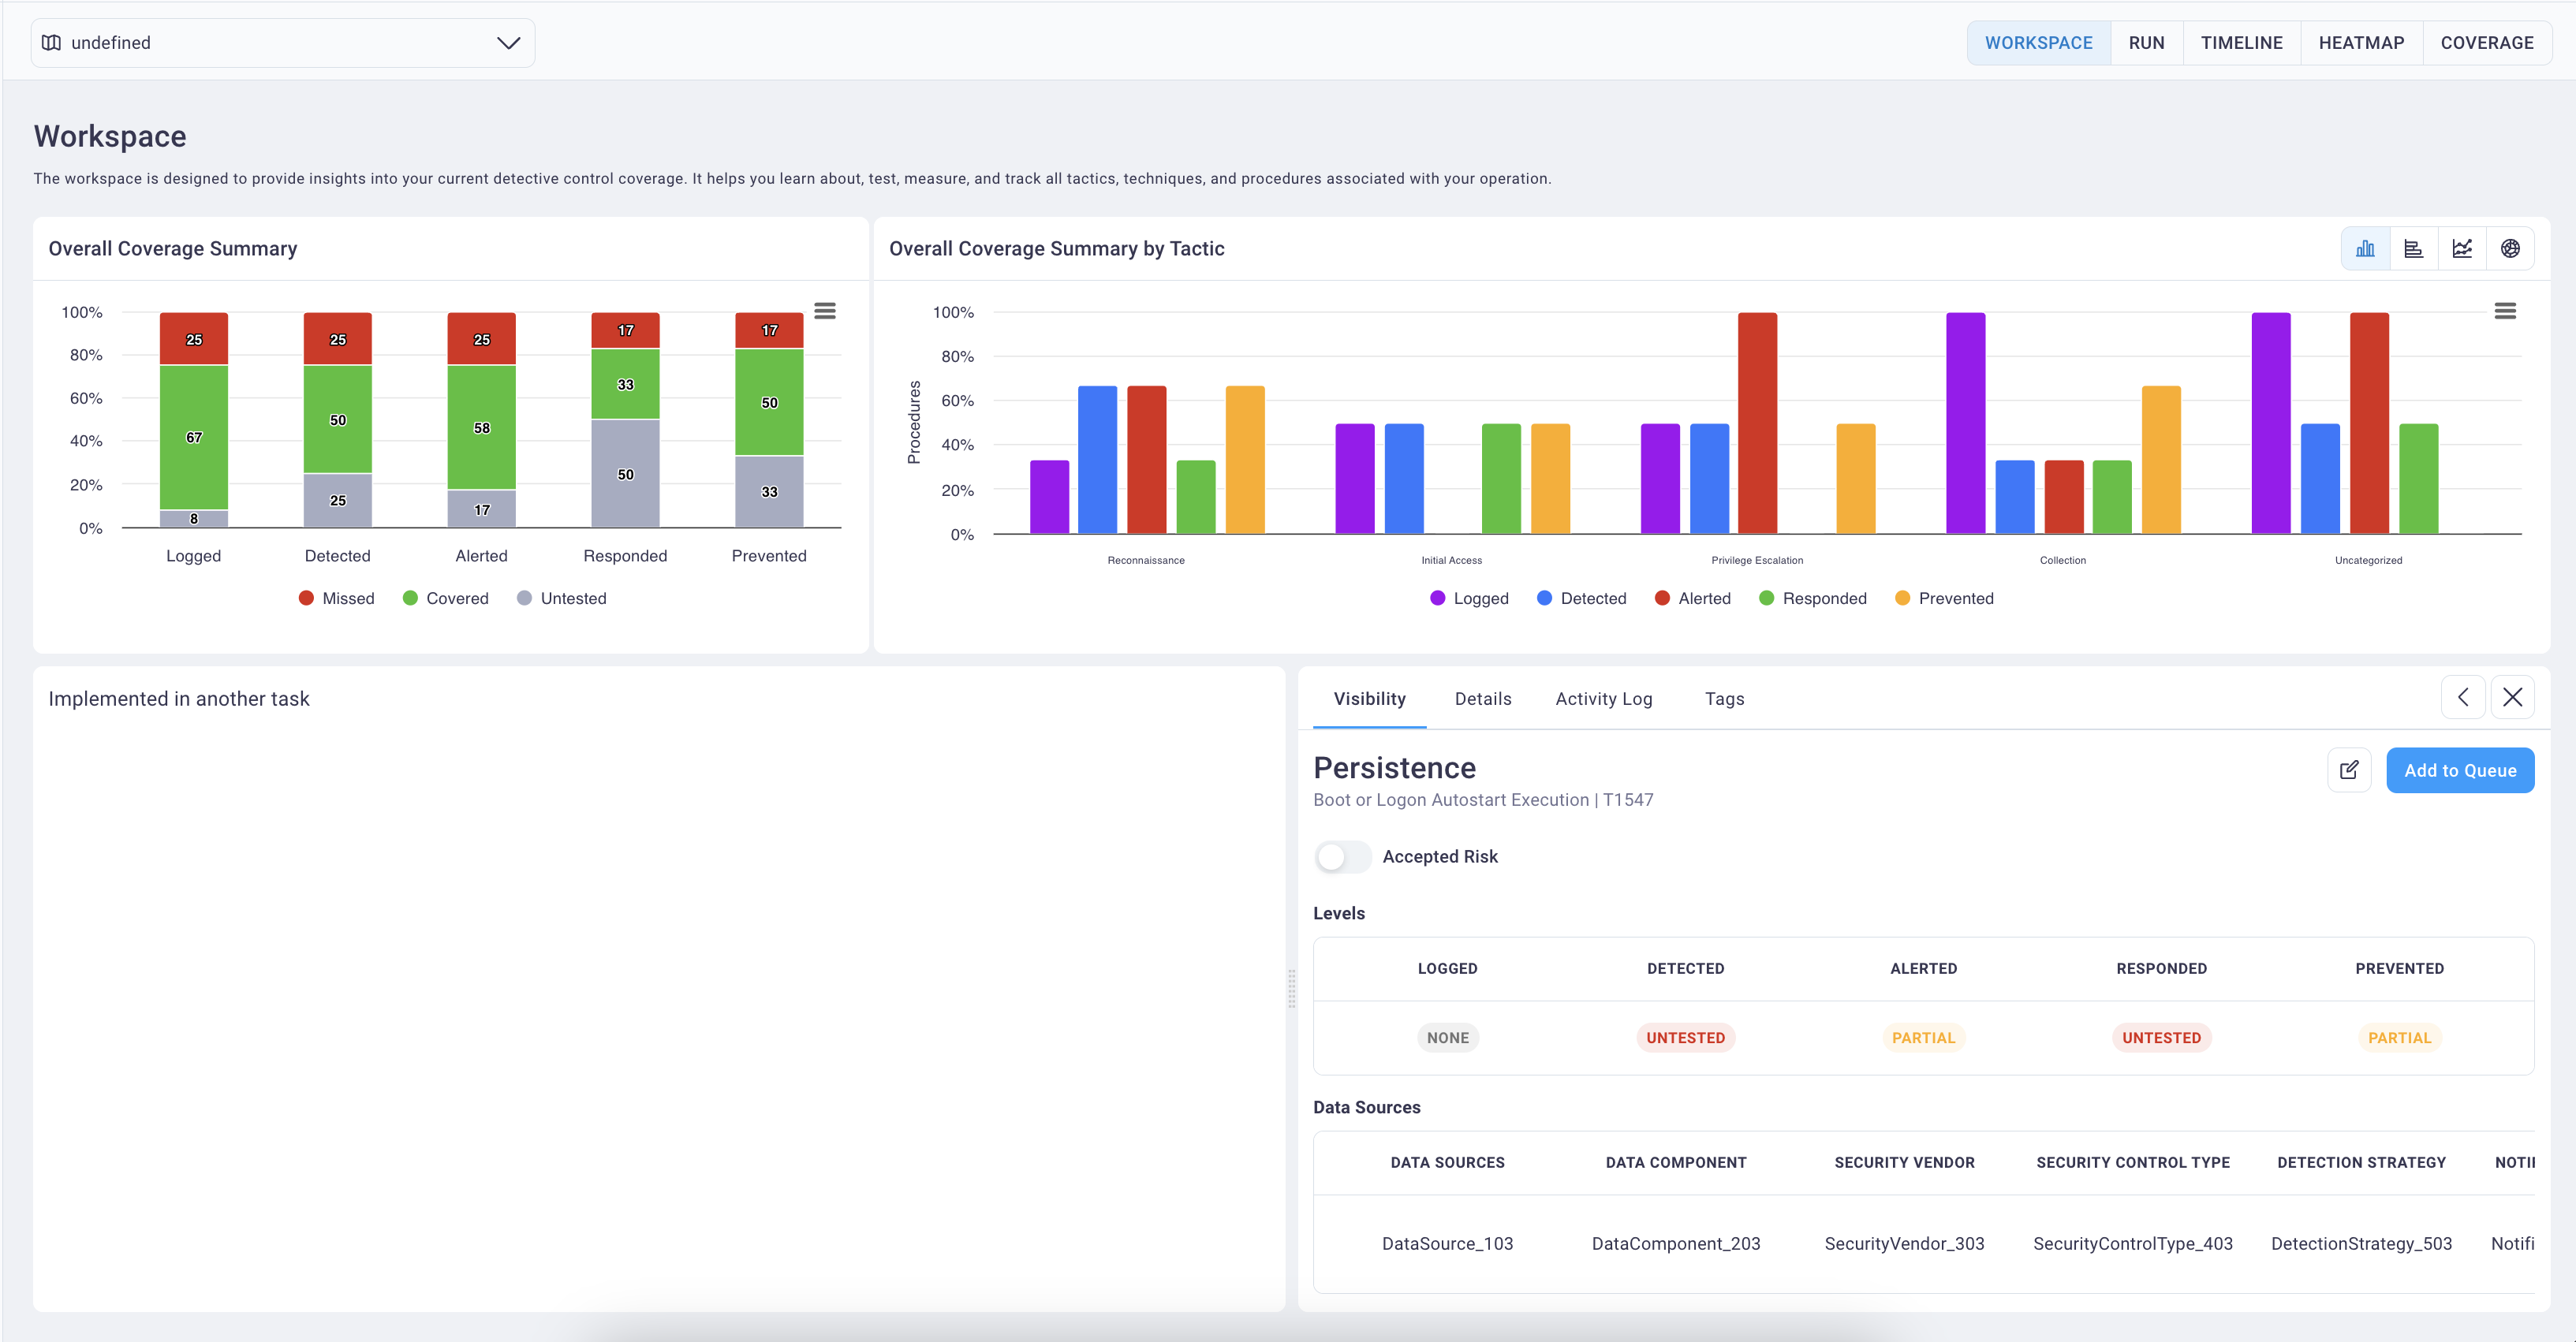The width and height of the screenshot is (2576, 1342).
Task: Toggle Detected series in tactic legend
Action: tap(1581, 598)
